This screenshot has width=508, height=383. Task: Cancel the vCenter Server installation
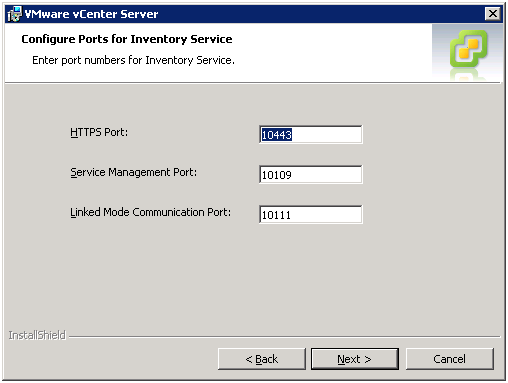[449, 359]
